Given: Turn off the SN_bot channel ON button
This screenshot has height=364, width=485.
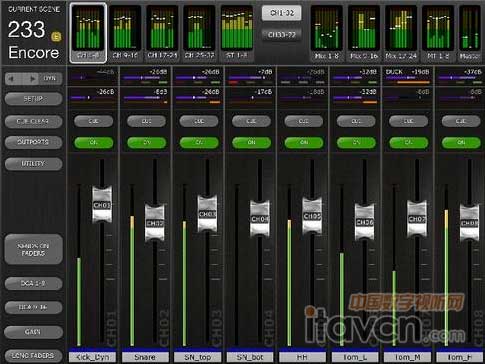Looking at the screenshot, I should [x=251, y=143].
